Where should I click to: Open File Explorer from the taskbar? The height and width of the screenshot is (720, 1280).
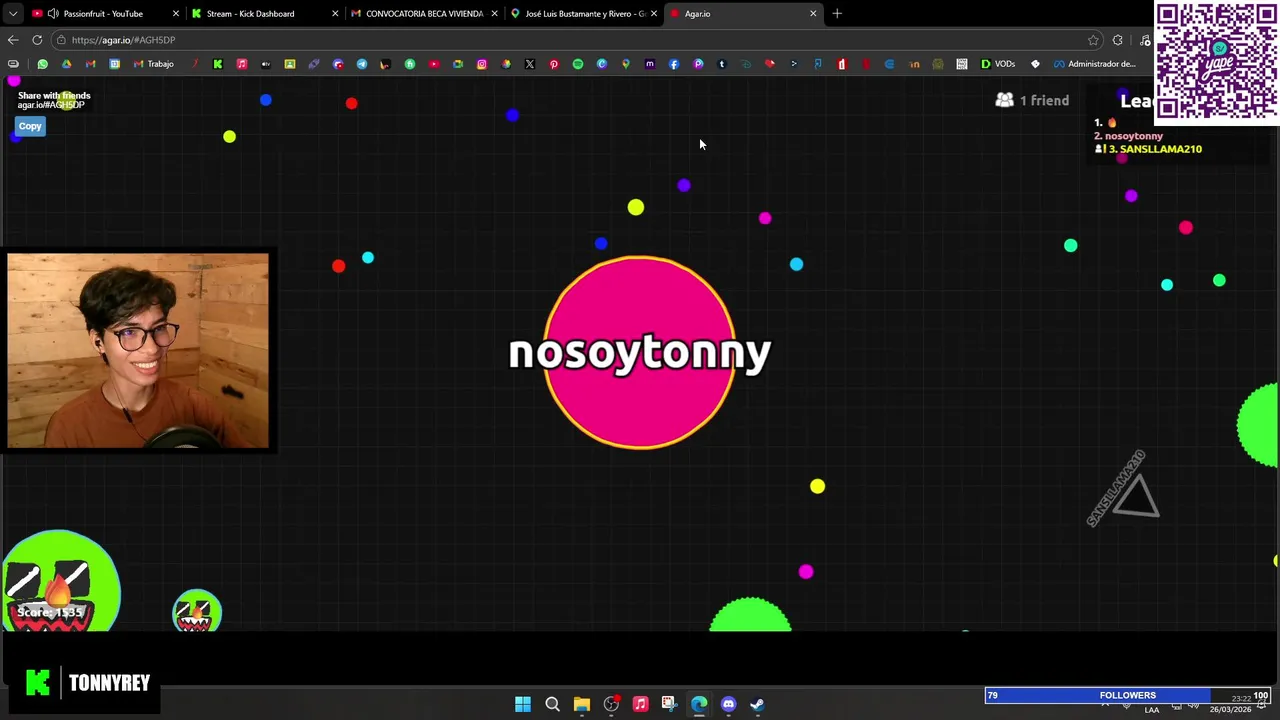coord(581,704)
